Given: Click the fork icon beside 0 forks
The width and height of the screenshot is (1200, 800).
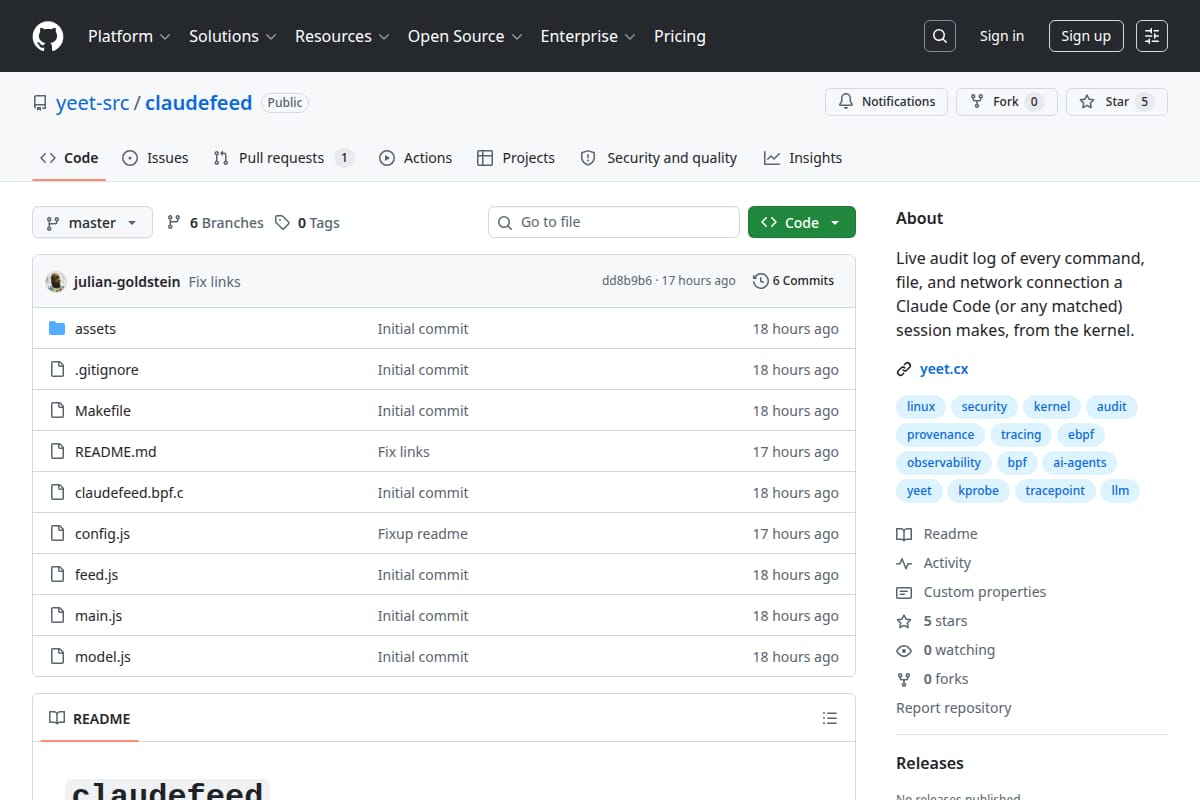Looking at the screenshot, I should pyautogui.click(x=904, y=679).
